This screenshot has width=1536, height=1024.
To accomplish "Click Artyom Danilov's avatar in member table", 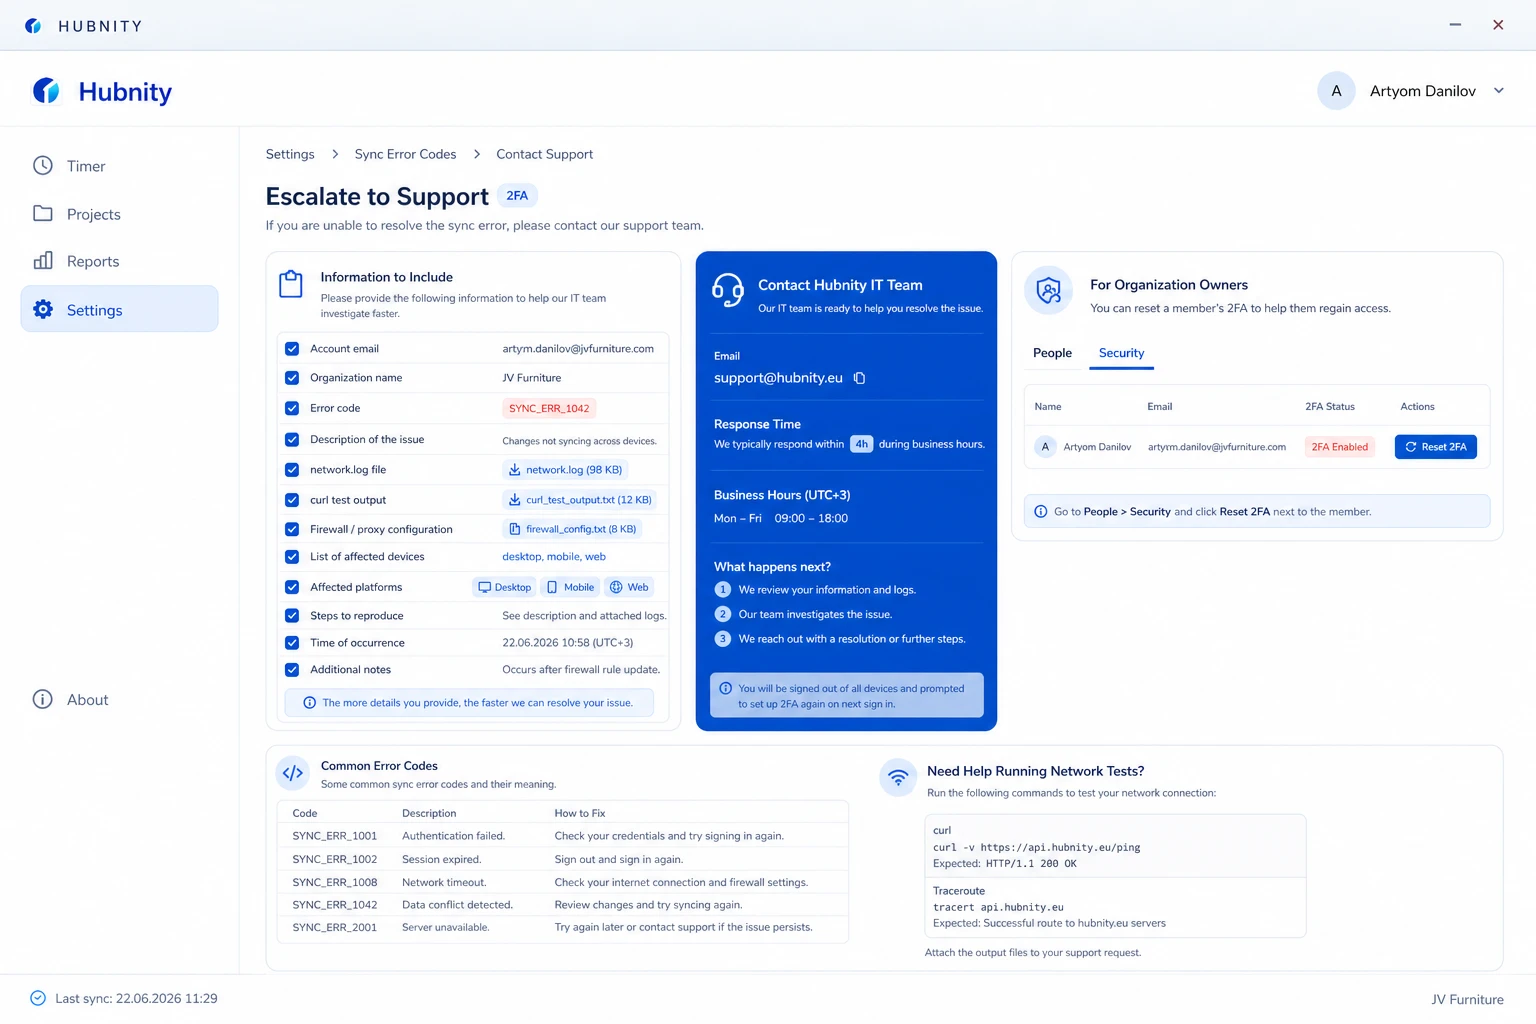I will pos(1045,447).
